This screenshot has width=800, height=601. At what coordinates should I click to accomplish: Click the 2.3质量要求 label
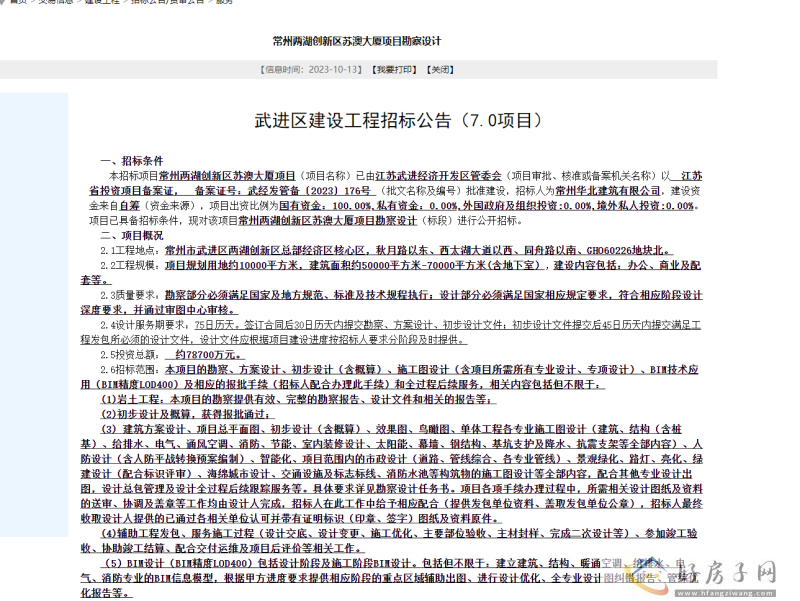[x=130, y=295]
